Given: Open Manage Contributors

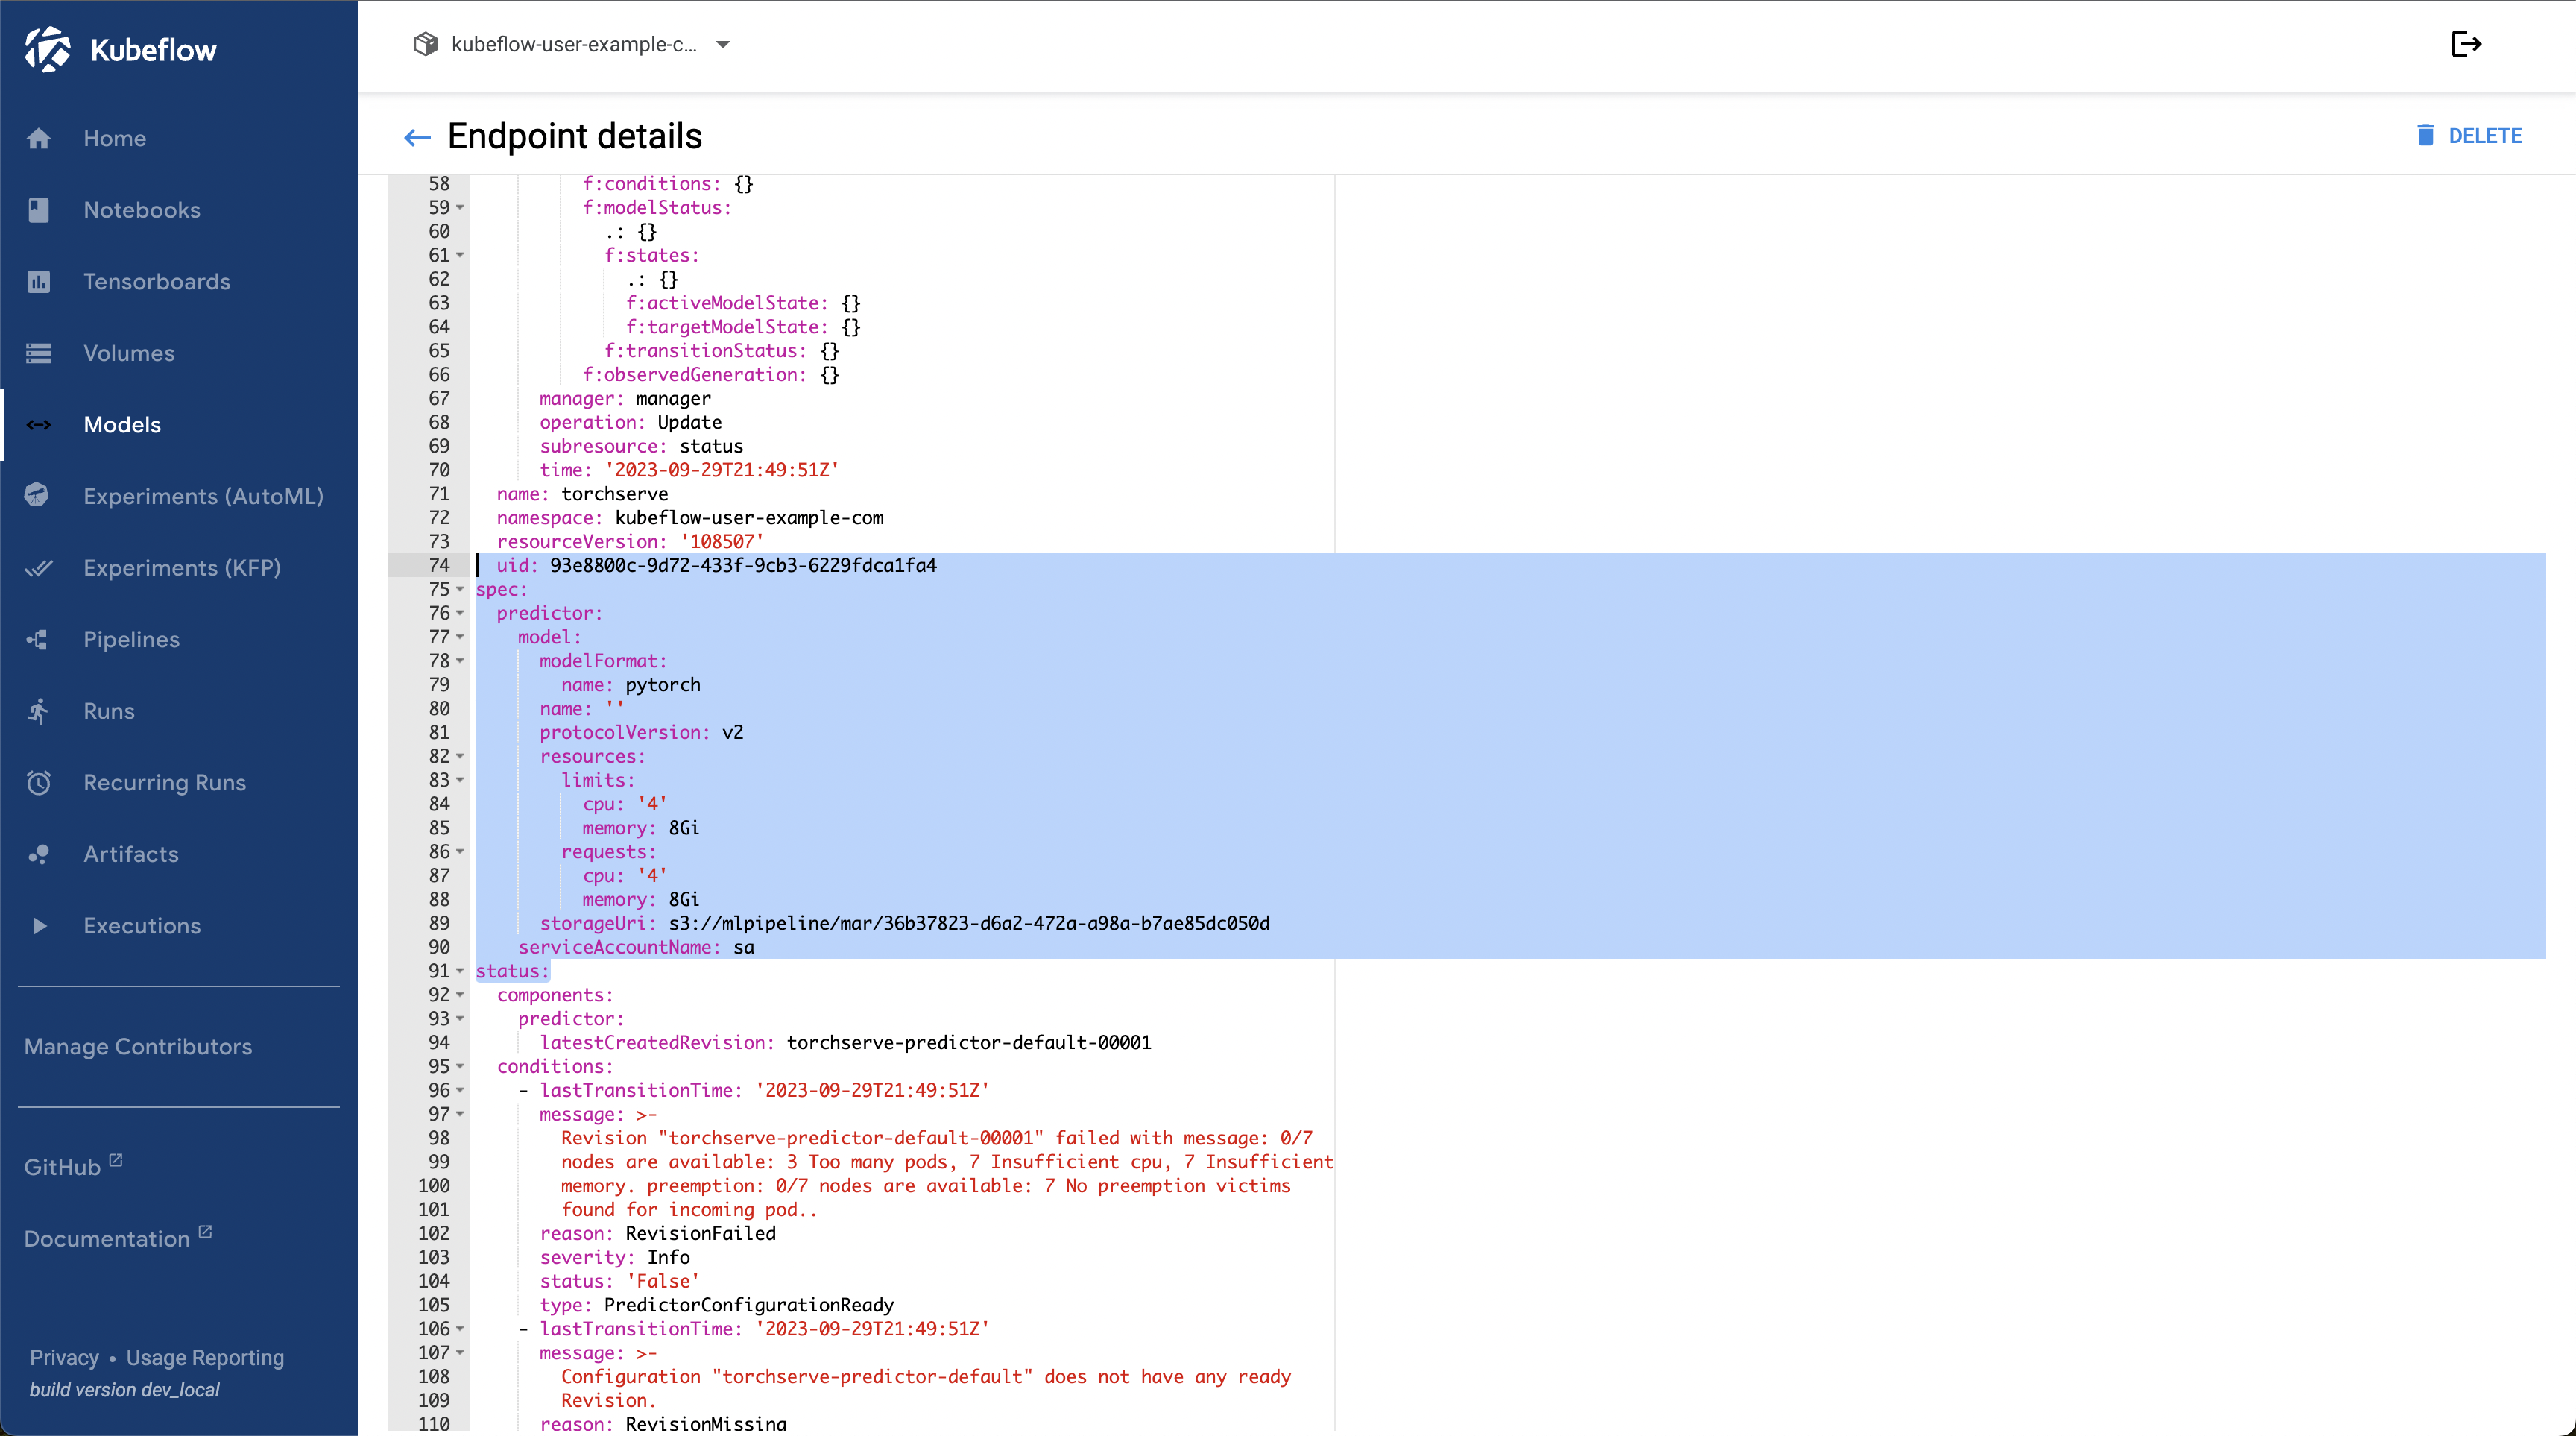Looking at the screenshot, I should coord(138,1047).
